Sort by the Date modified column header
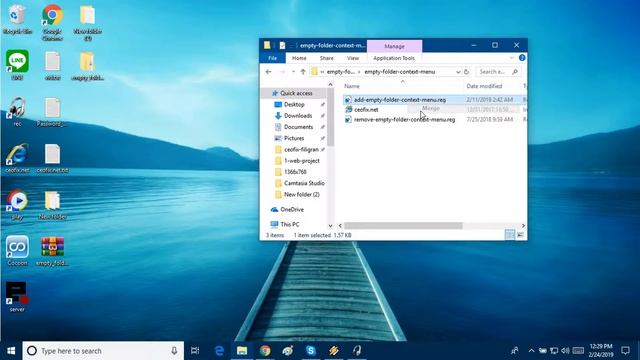The image size is (640, 360). [x=484, y=86]
